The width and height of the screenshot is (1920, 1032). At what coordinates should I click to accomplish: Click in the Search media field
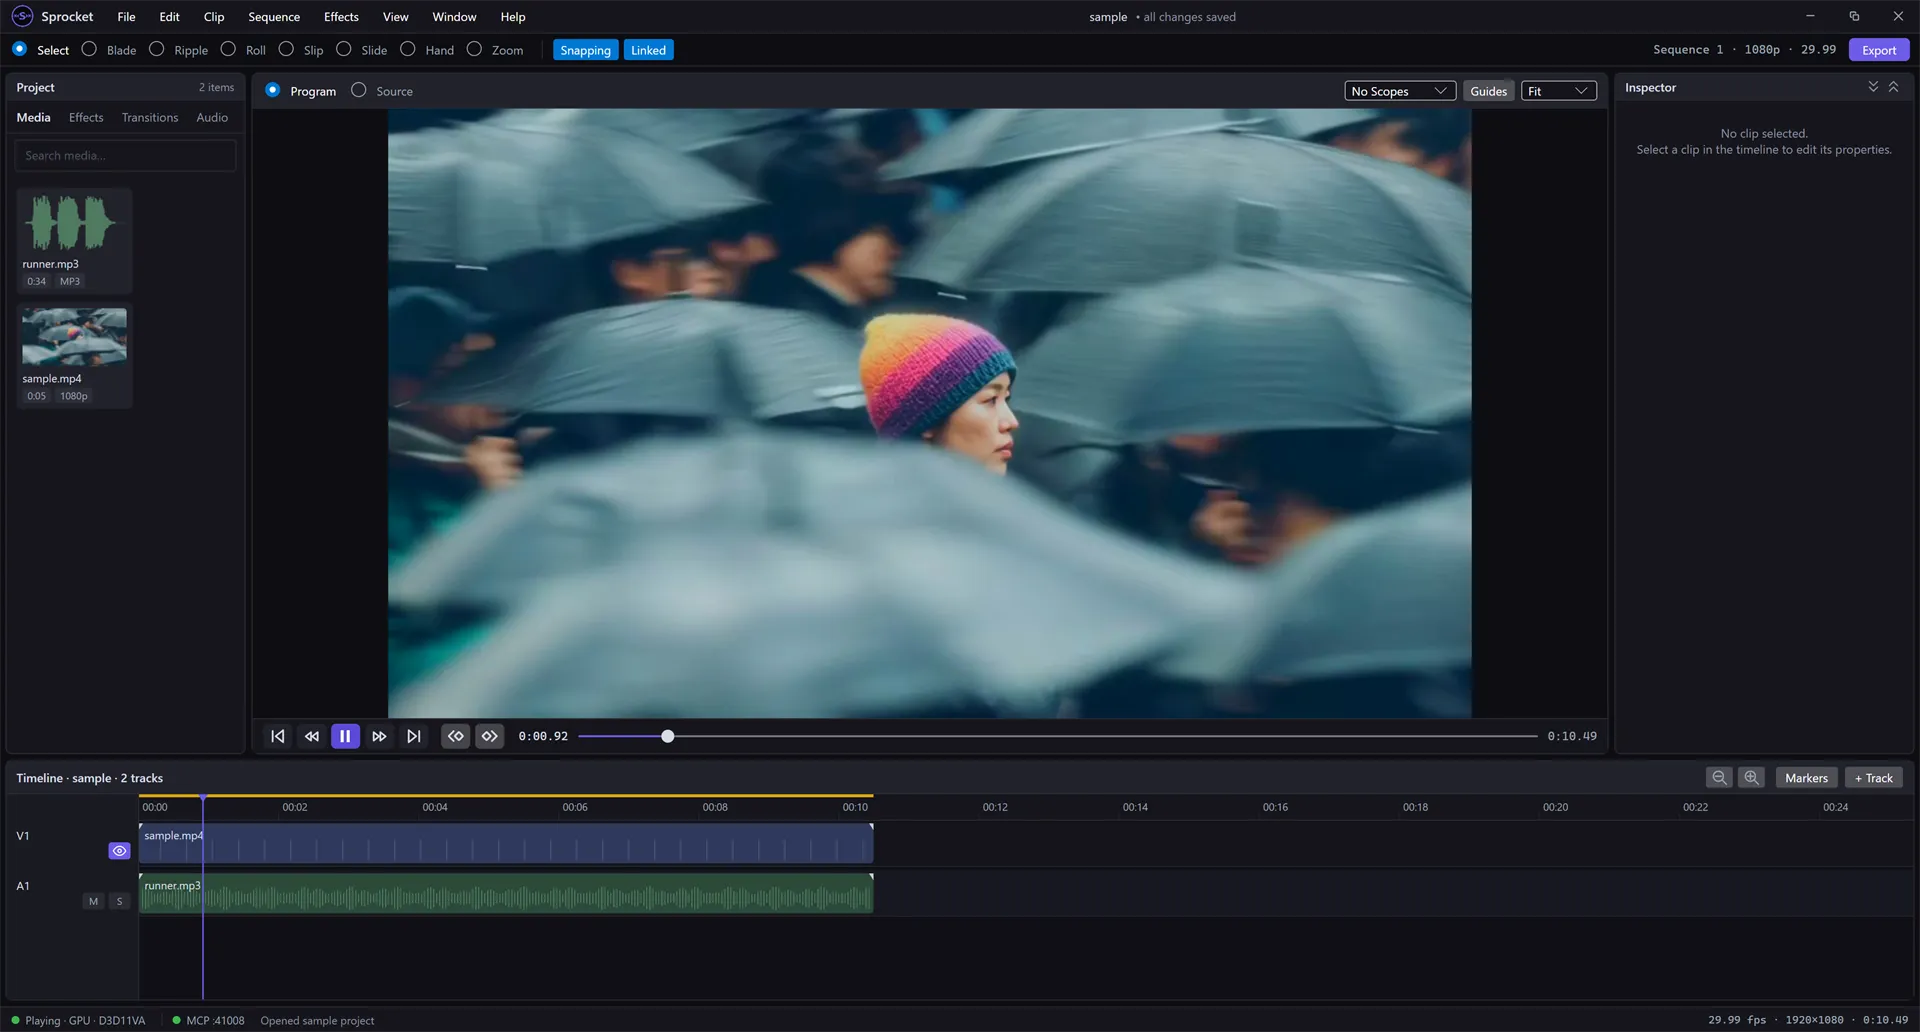pos(125,155)
